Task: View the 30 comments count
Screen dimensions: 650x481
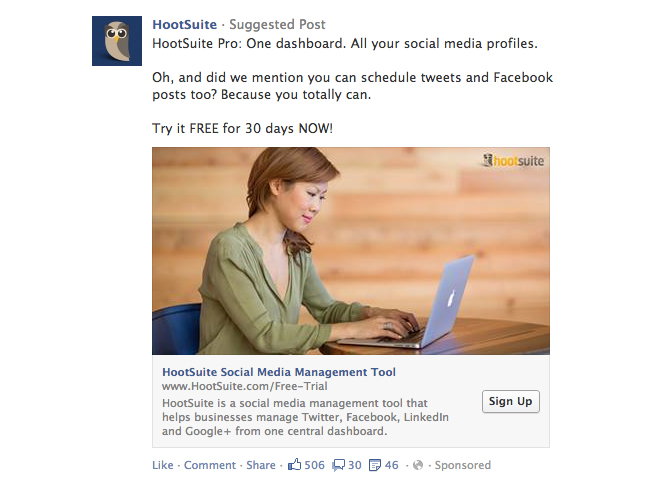Action: (x=354, y=465)
